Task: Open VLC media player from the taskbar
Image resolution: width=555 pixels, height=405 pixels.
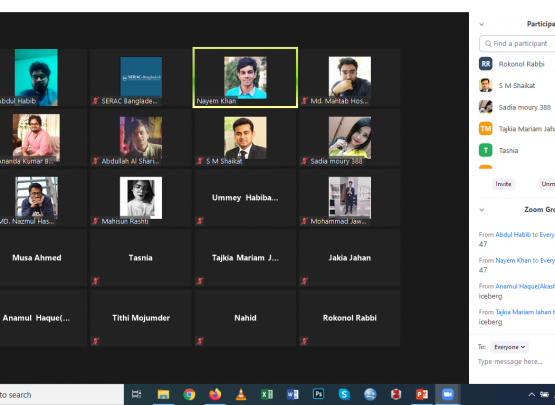Action: pos(241,394)
